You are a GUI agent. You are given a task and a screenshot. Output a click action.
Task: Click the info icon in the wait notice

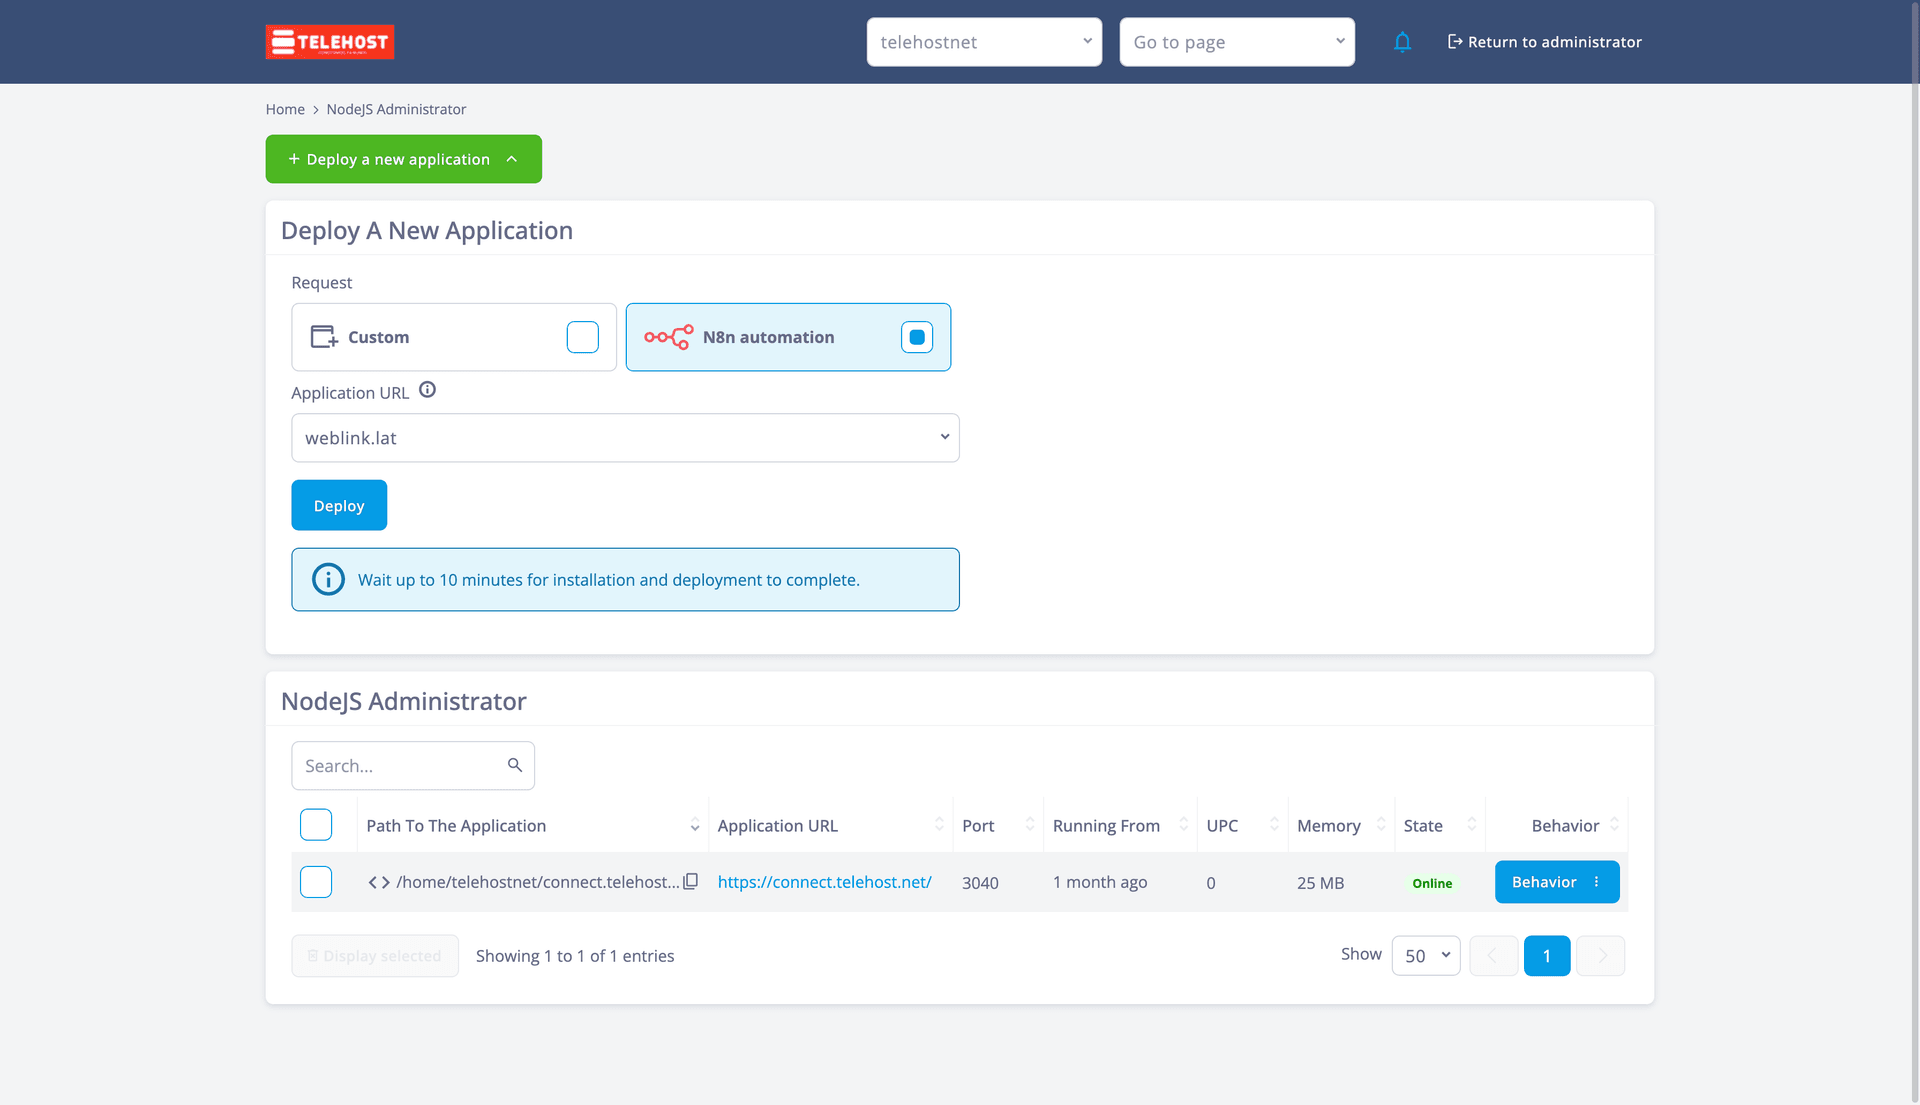coord(328,579)
